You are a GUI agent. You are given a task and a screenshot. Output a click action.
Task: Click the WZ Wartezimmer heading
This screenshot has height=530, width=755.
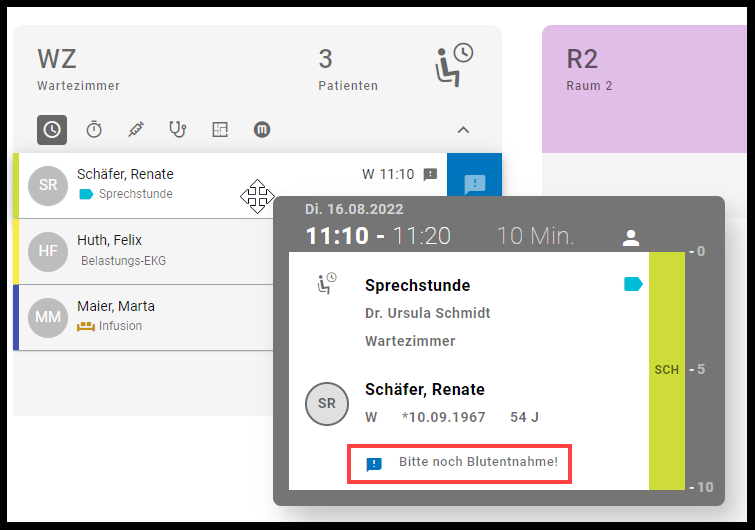(x=78, y=69)
